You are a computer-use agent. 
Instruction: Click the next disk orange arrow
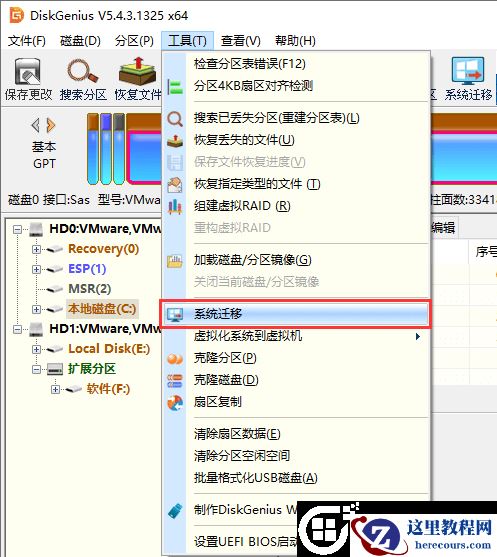click(x=51, y=125)
